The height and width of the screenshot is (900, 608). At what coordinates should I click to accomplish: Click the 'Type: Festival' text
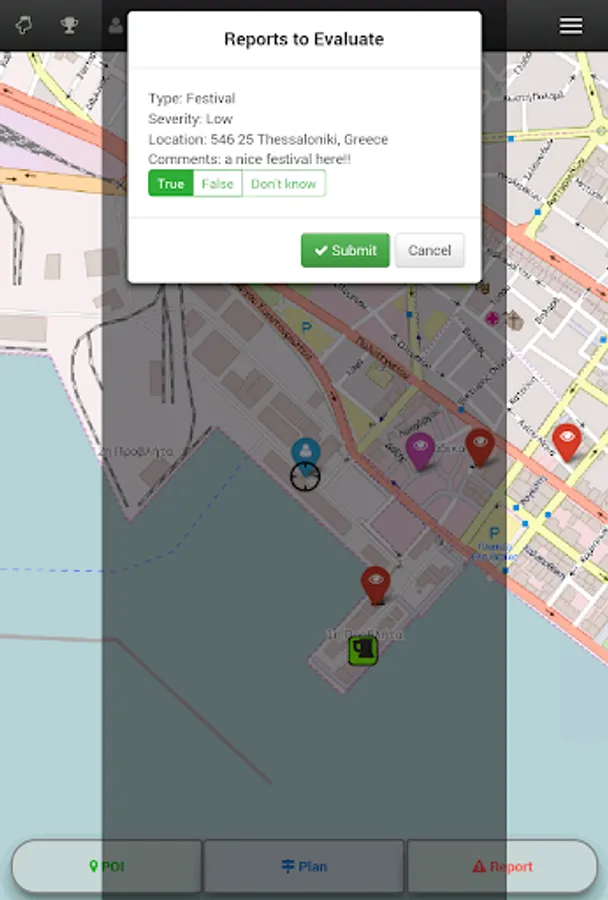pos(192,98)
